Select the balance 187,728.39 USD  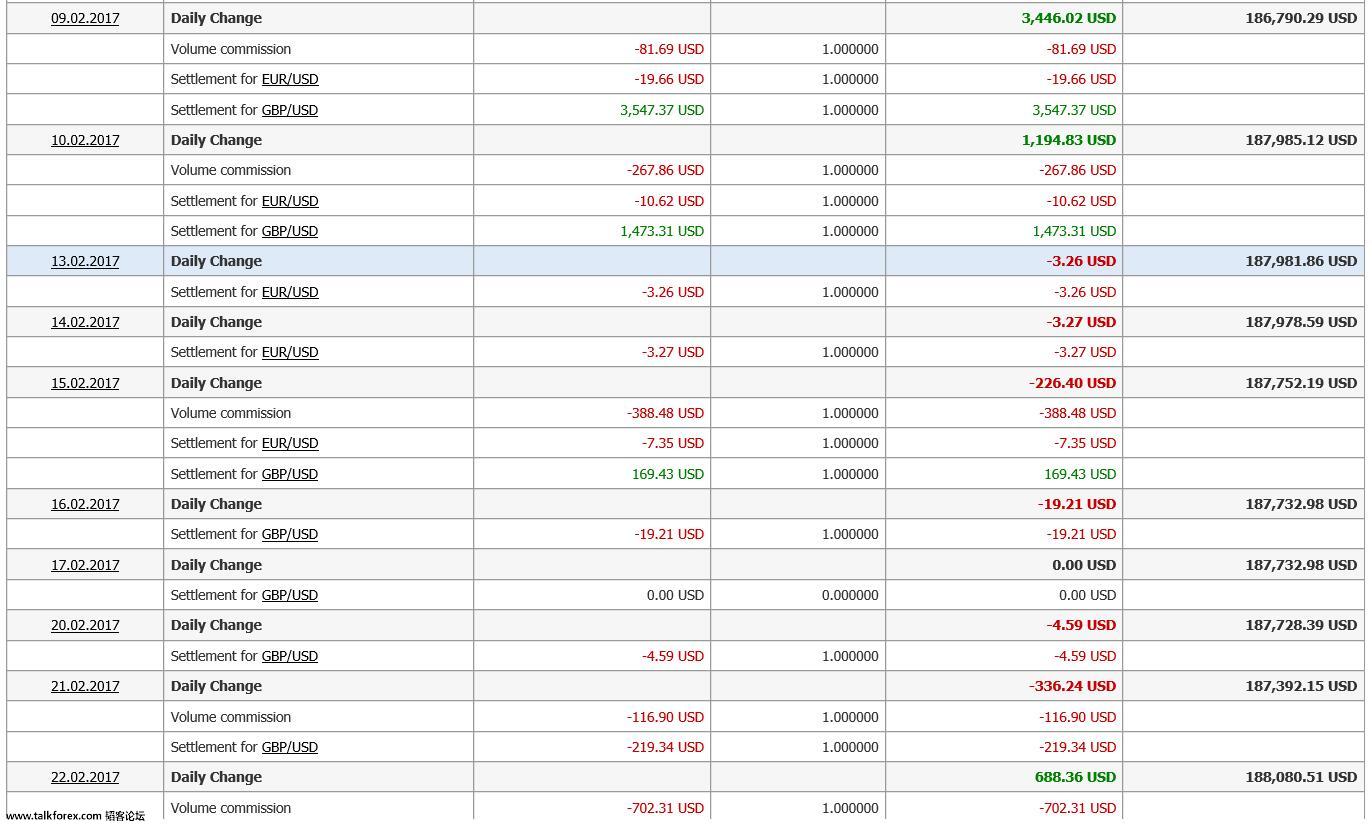(1301, 625)
